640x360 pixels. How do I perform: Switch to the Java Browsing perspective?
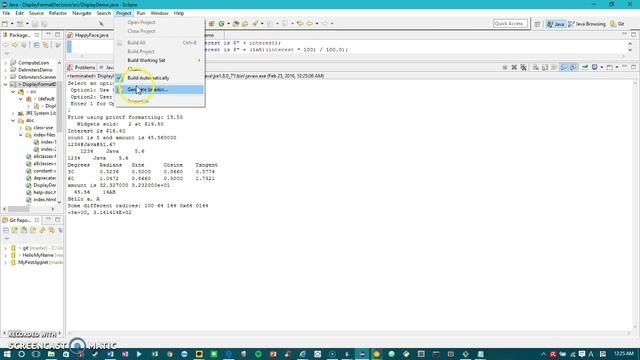coord(587,24)
